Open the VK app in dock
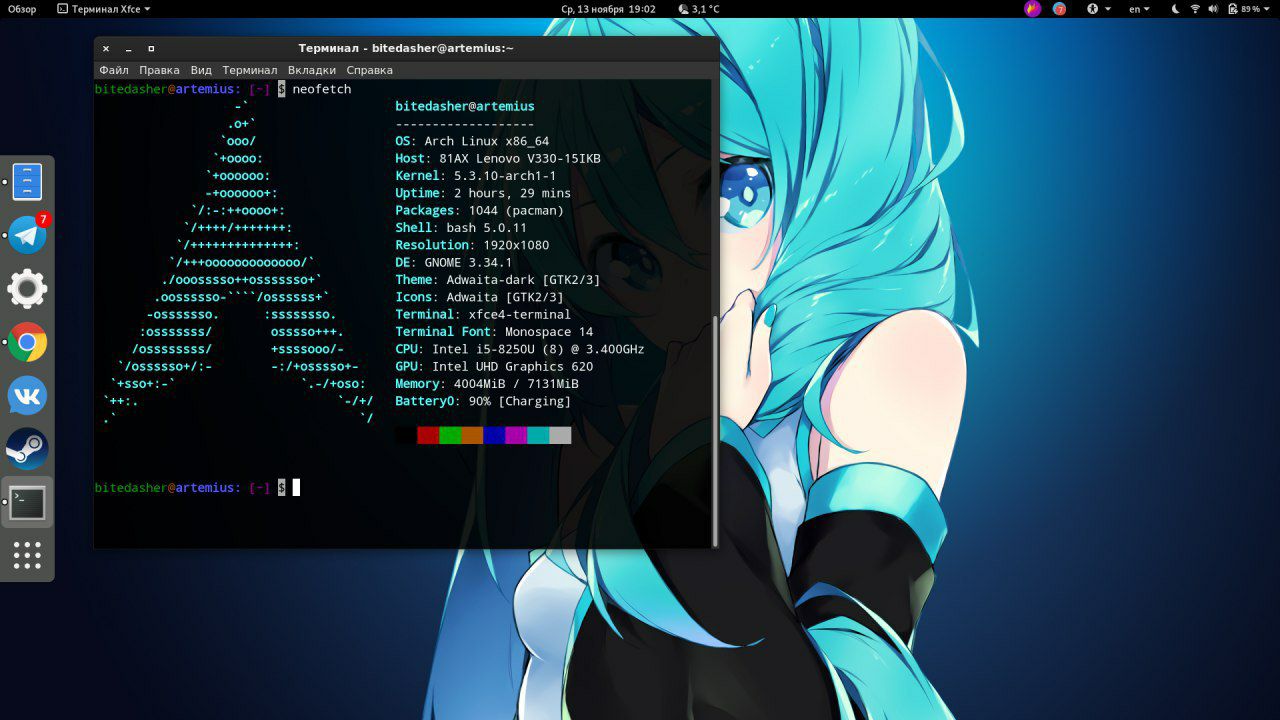The image size is (1280, 720). pyautogui.click(x=27, y=396)
